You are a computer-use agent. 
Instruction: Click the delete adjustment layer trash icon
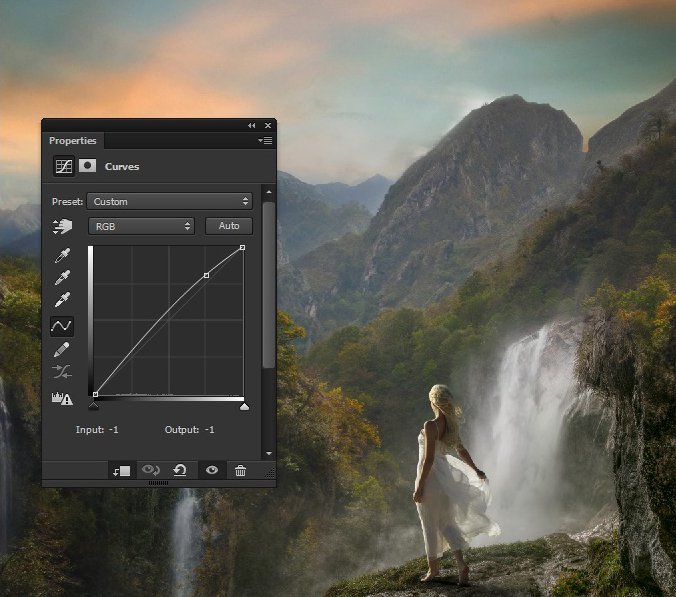click(x=240, y=470)
